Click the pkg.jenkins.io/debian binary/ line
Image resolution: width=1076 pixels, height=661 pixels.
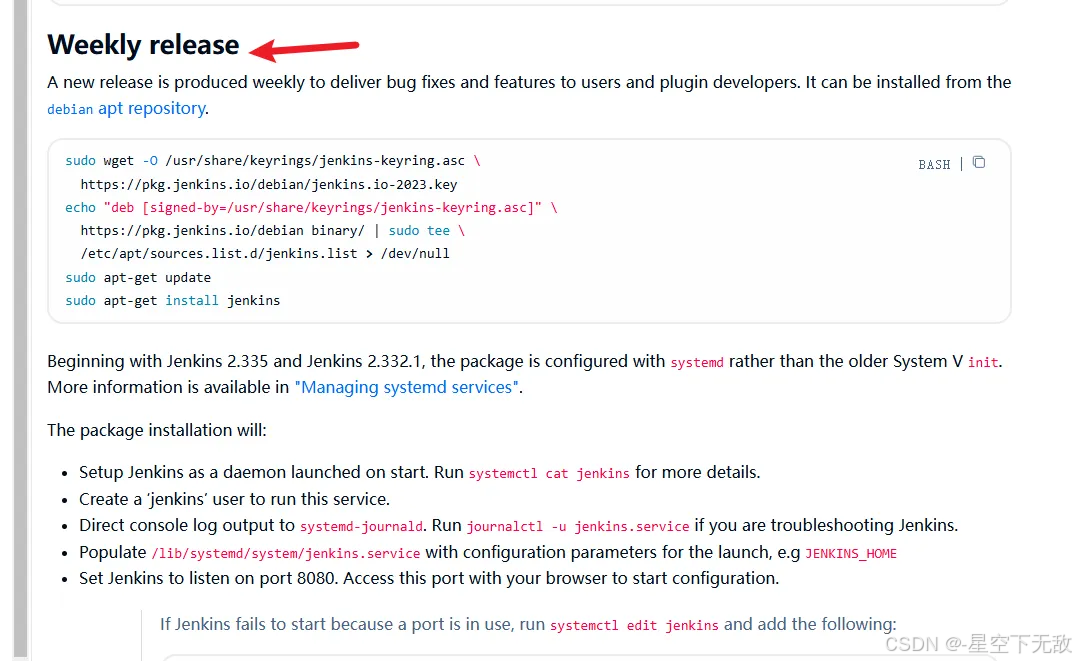(x=272, y=231)
